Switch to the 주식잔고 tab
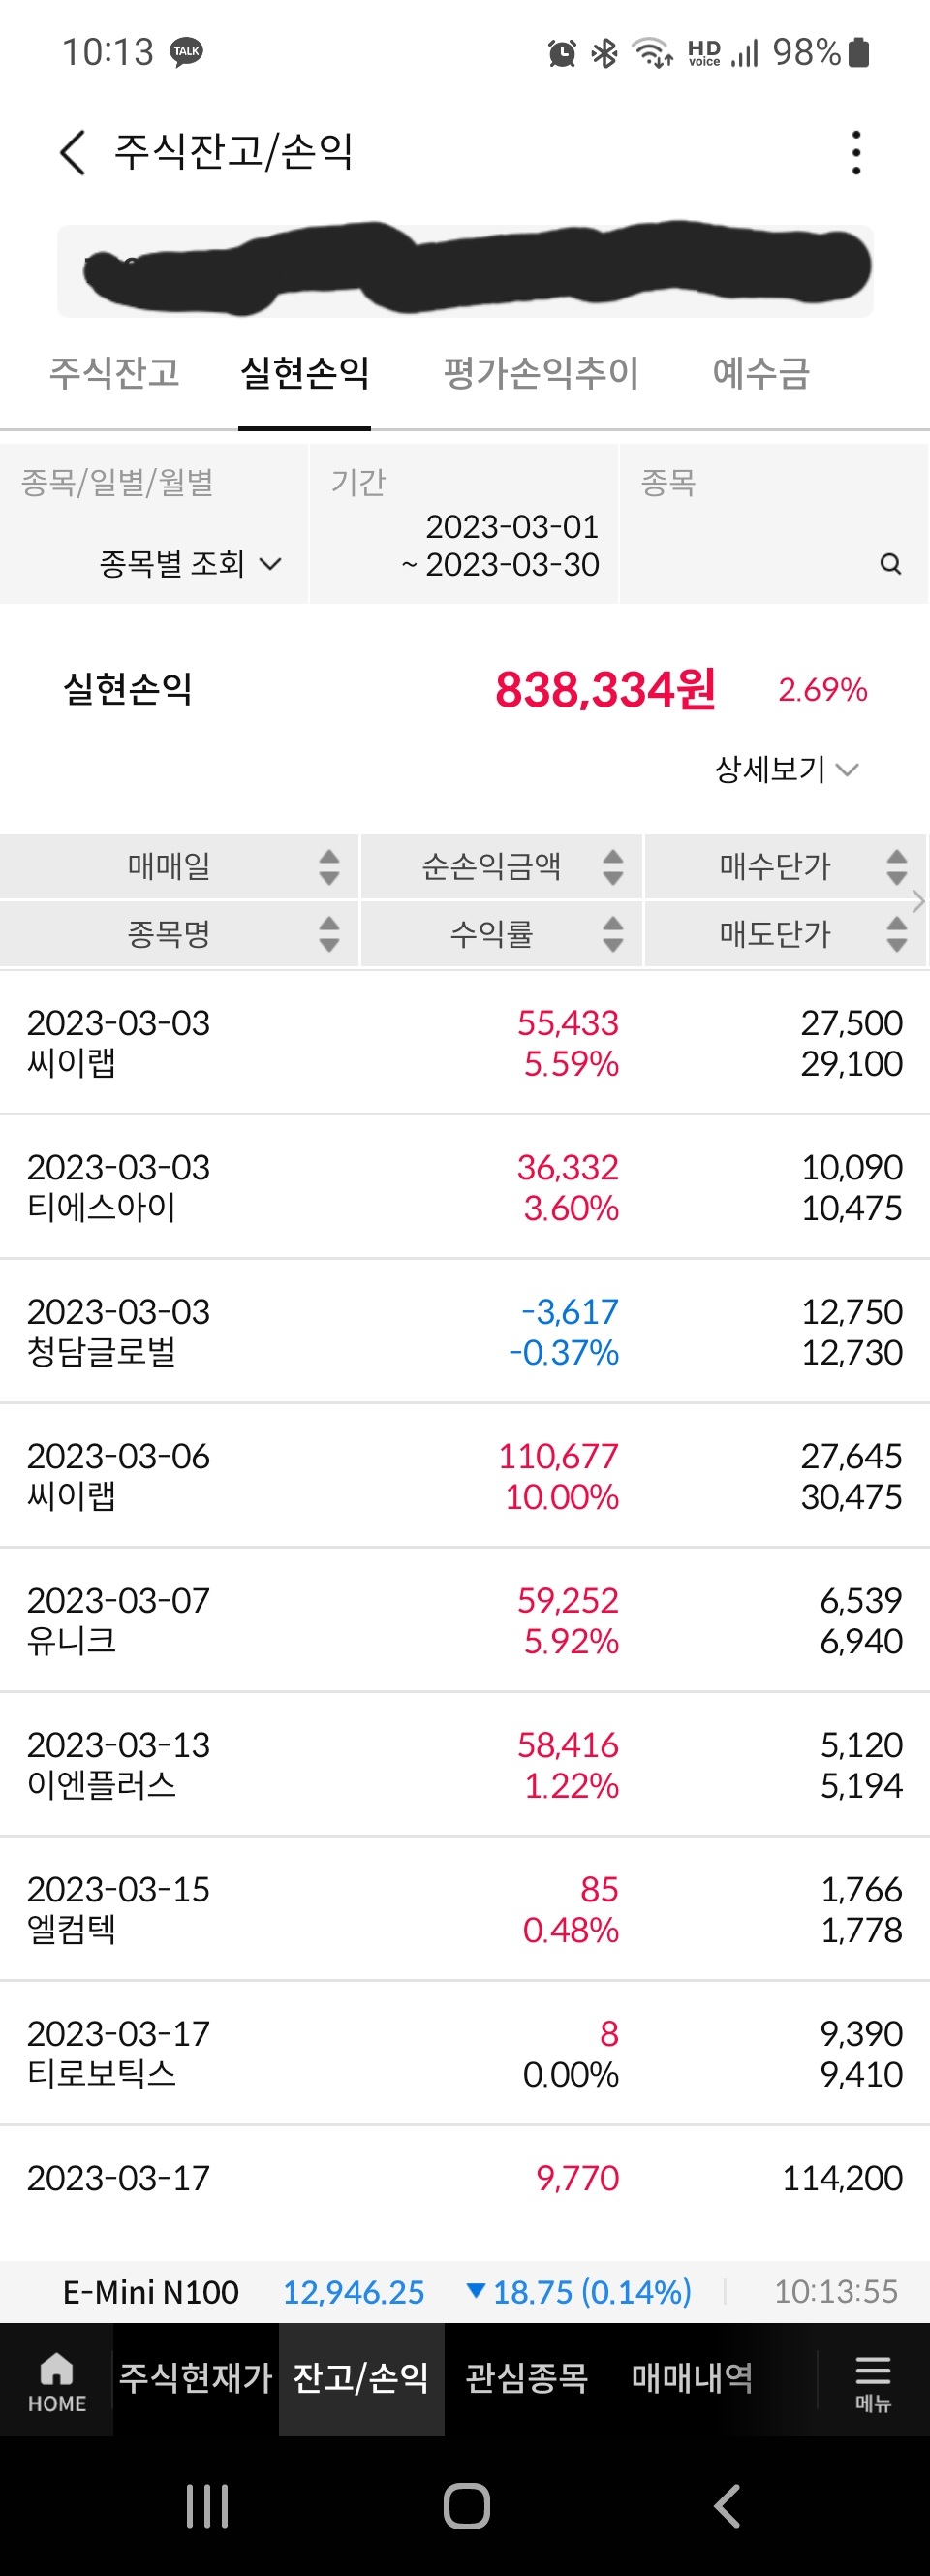The width and height of the screenshot is (930, 2576). [x=115, y=373]
